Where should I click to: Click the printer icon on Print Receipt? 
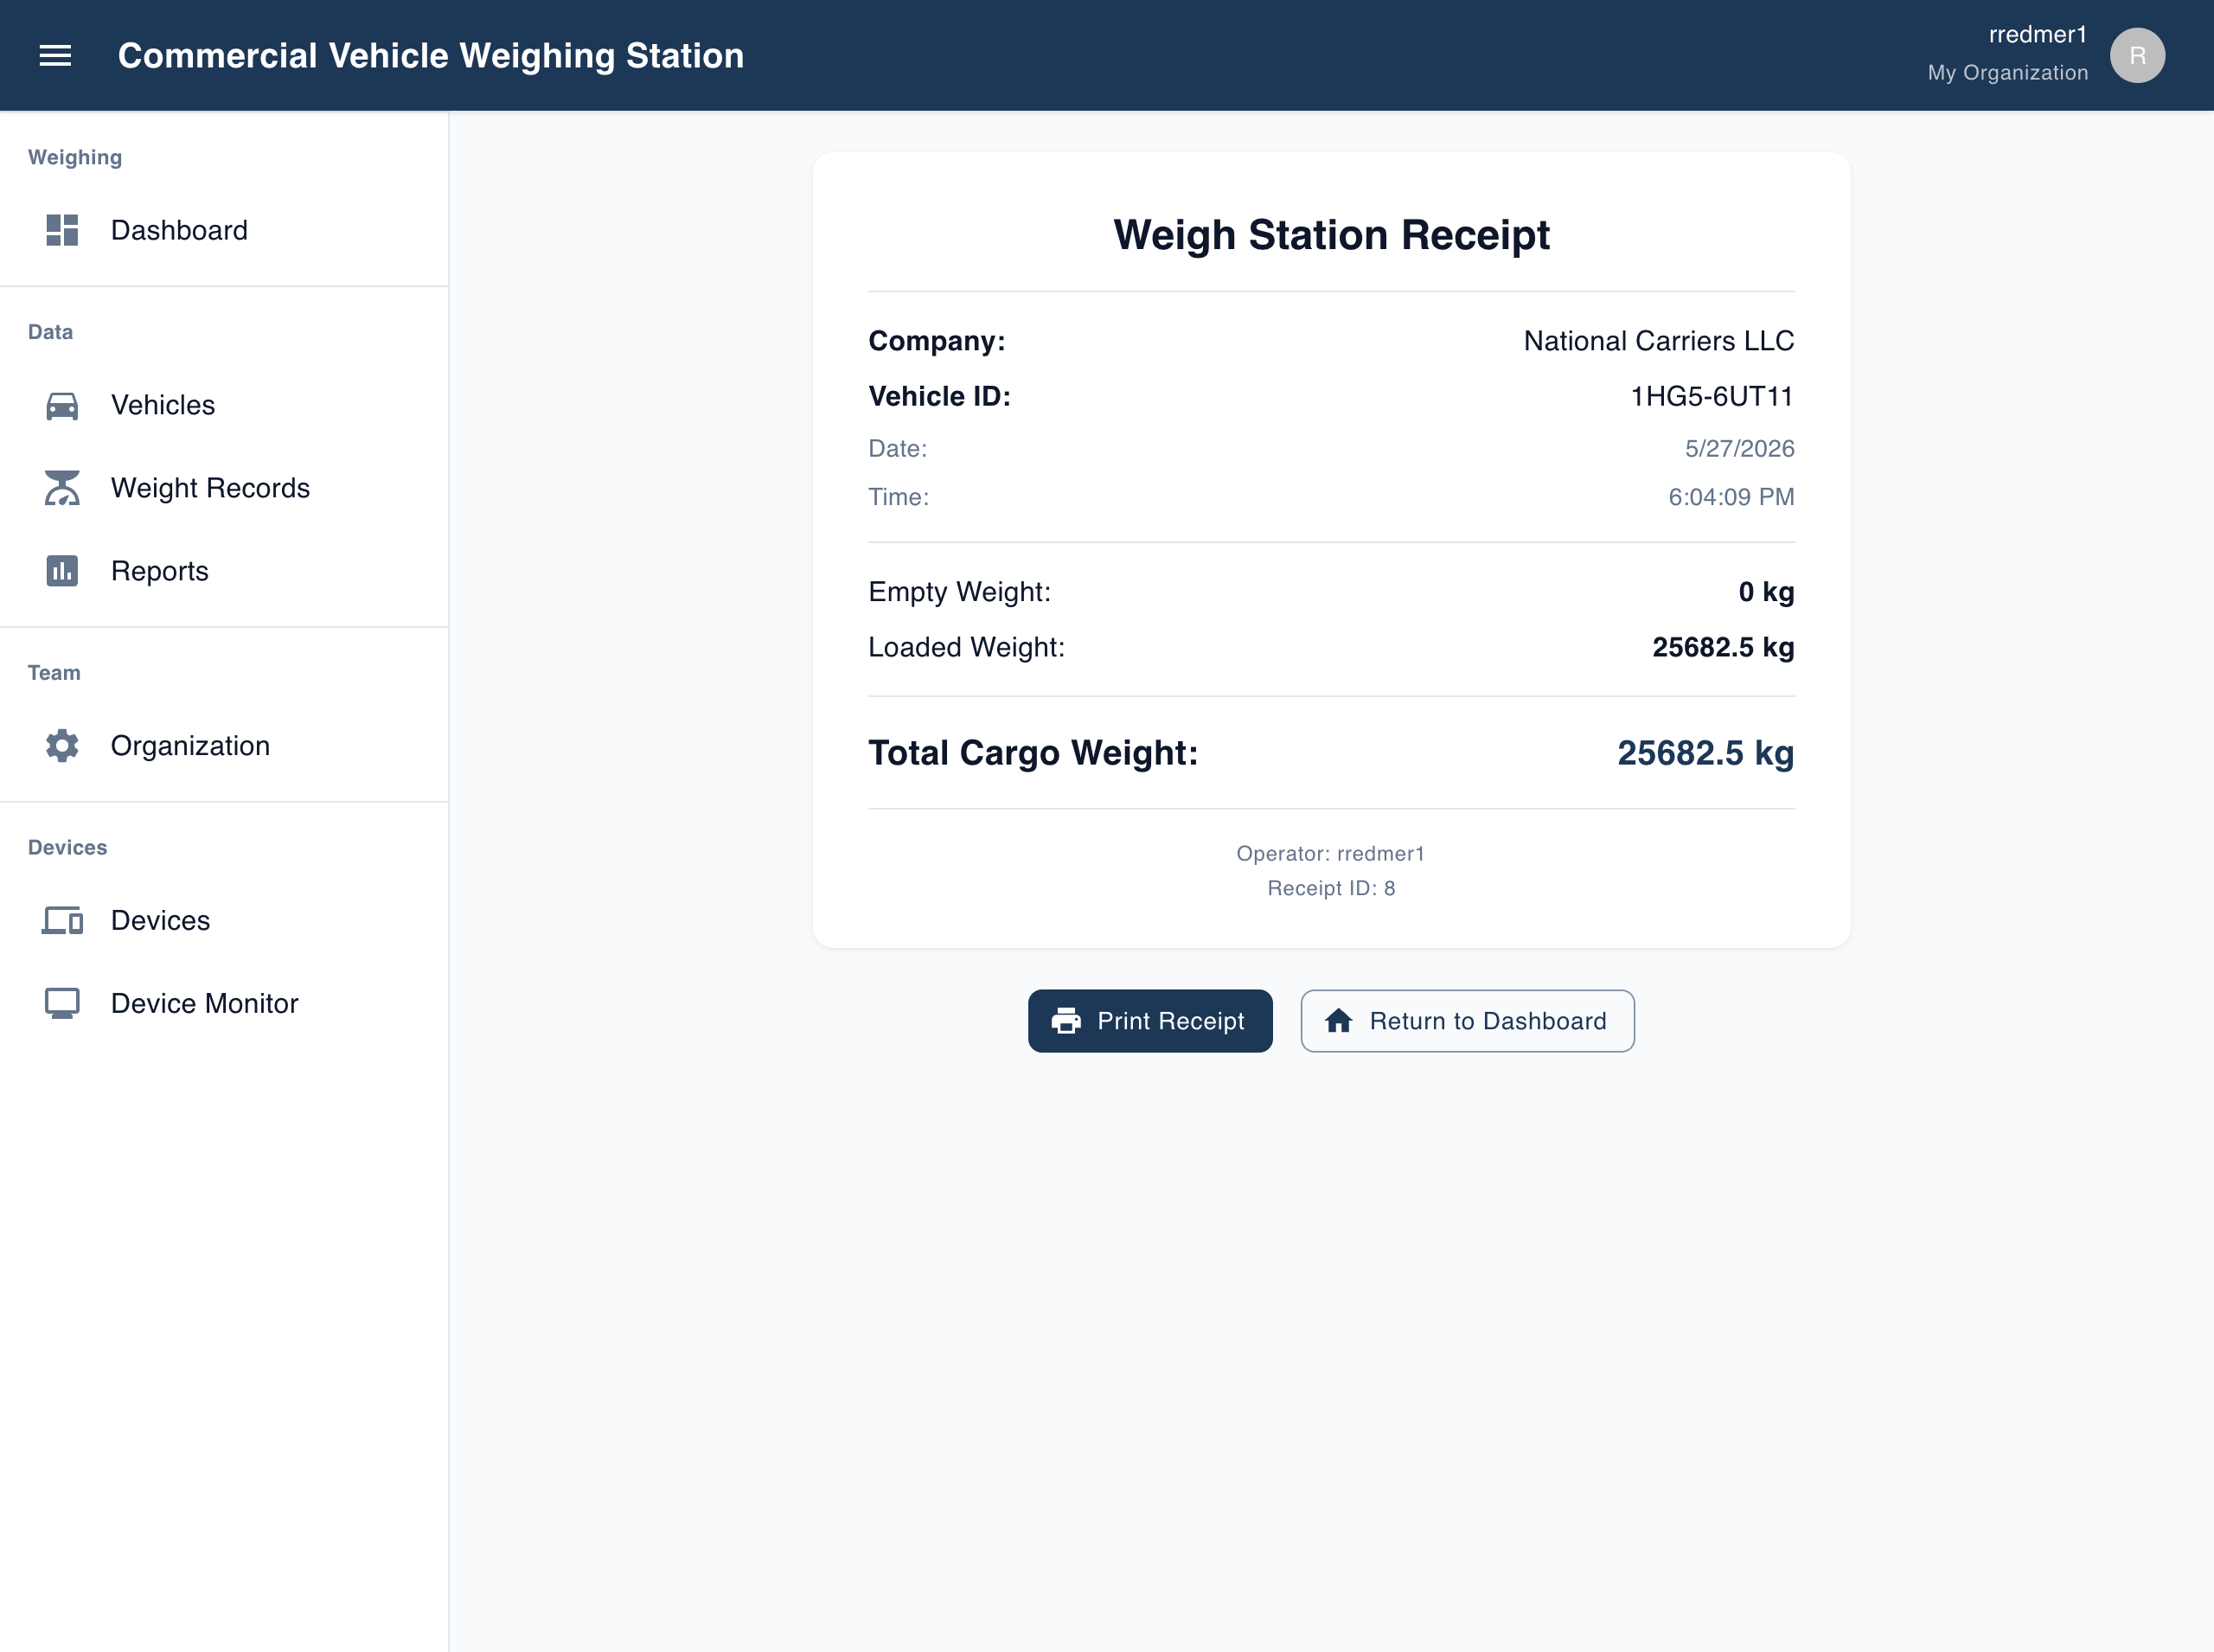click(1066, 1021)
